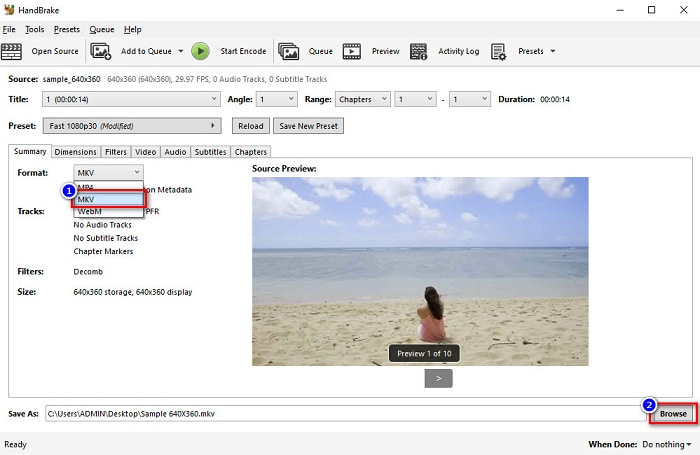Open the Queue menu
Image resolution: width=700 pixels, height=455 pixels.
[102, 29]
